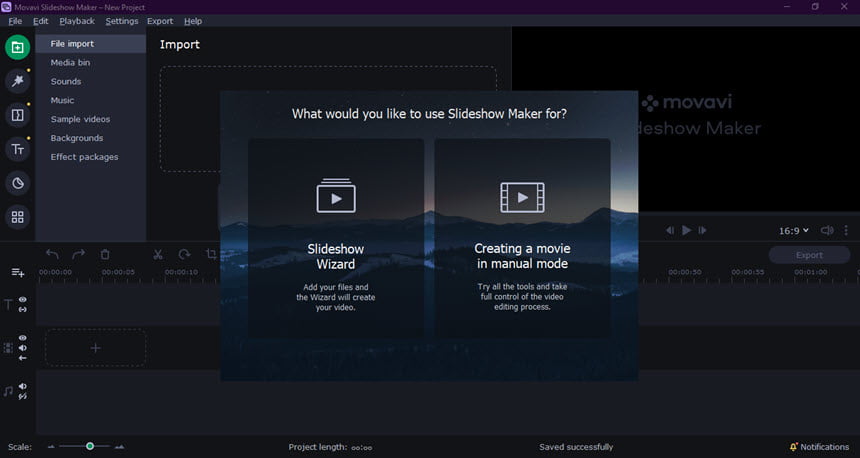
Task: Toggle video track visibility eye
Action: tap(22, 338)
